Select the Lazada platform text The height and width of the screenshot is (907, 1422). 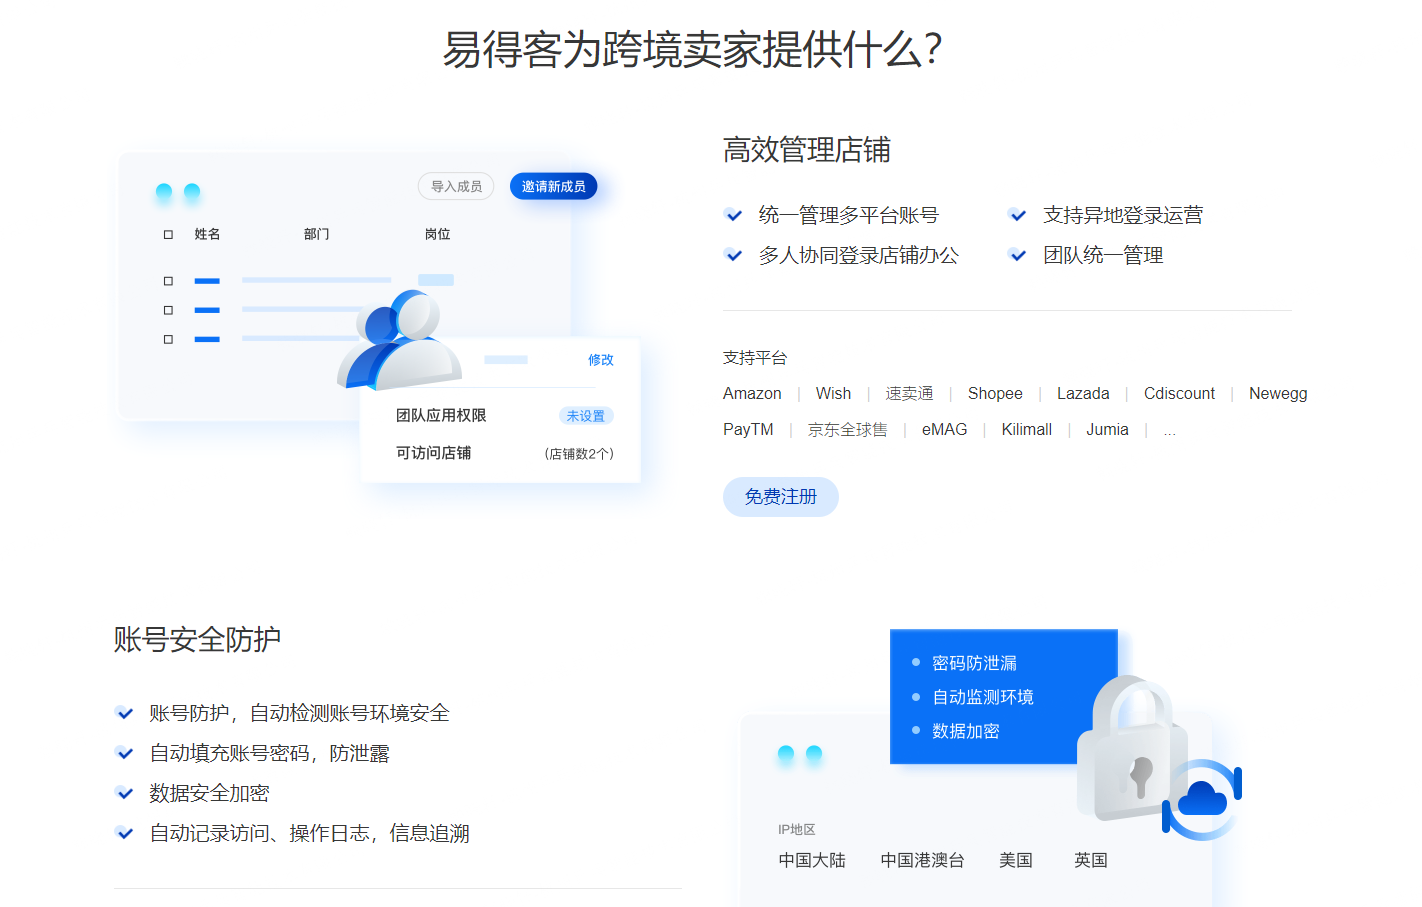pos(1083,394)
